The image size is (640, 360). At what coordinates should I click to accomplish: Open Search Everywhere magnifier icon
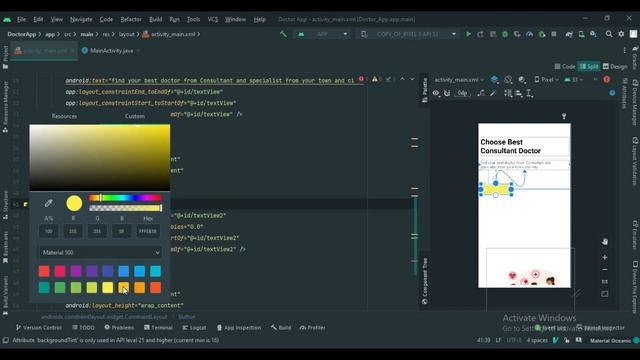point(609,34)
